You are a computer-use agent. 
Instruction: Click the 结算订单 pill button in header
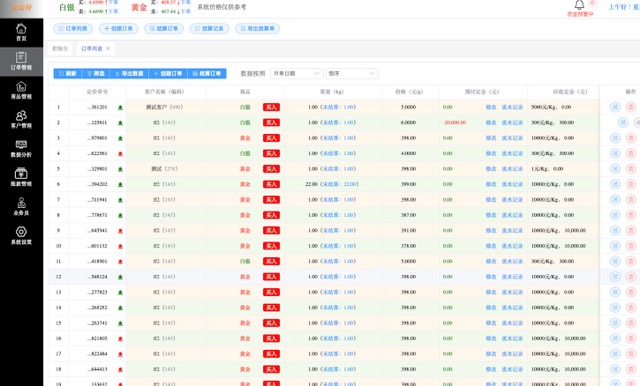pyautogui.click(x=164, y=29)
